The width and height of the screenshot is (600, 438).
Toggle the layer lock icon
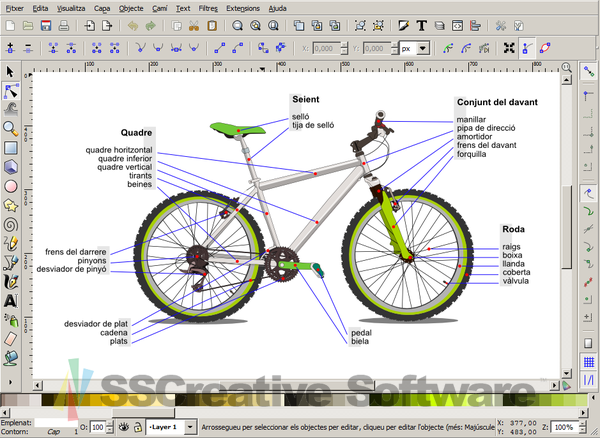click(138, 427)
